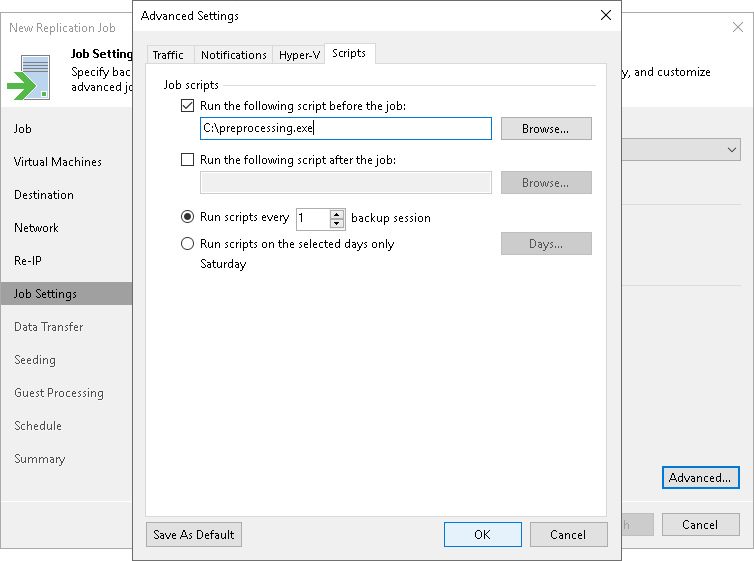The width and height of the screenshot is (754, 561).
Task: Click the session count number field
Action: tap(313, 218)
